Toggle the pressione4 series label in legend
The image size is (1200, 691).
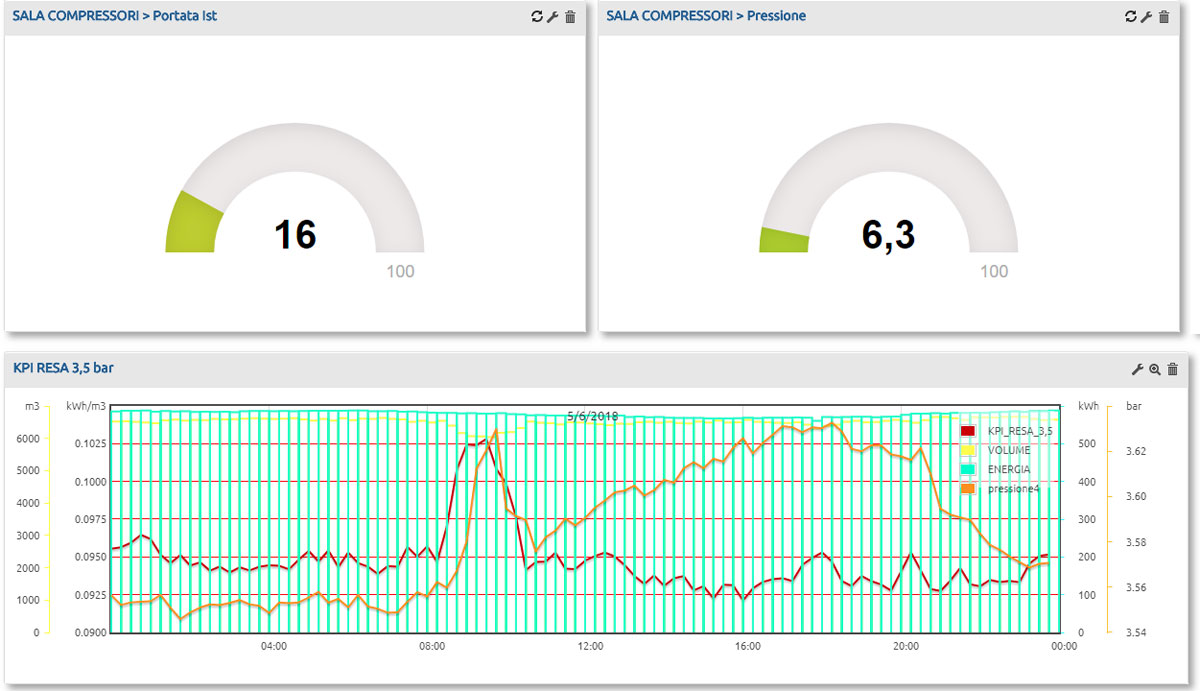point(1013,488)
